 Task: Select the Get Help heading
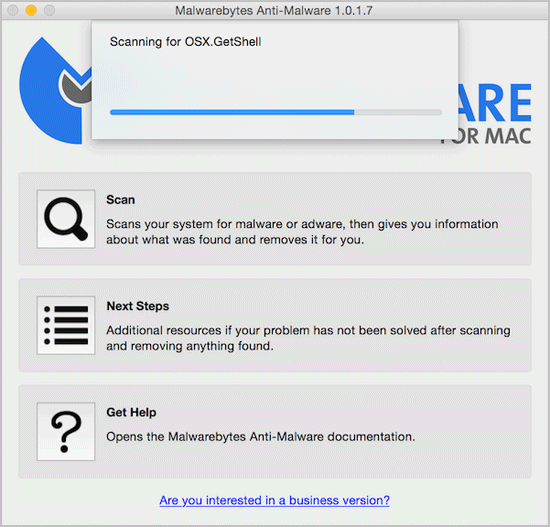pyautogui.click(x=131, y=412)
